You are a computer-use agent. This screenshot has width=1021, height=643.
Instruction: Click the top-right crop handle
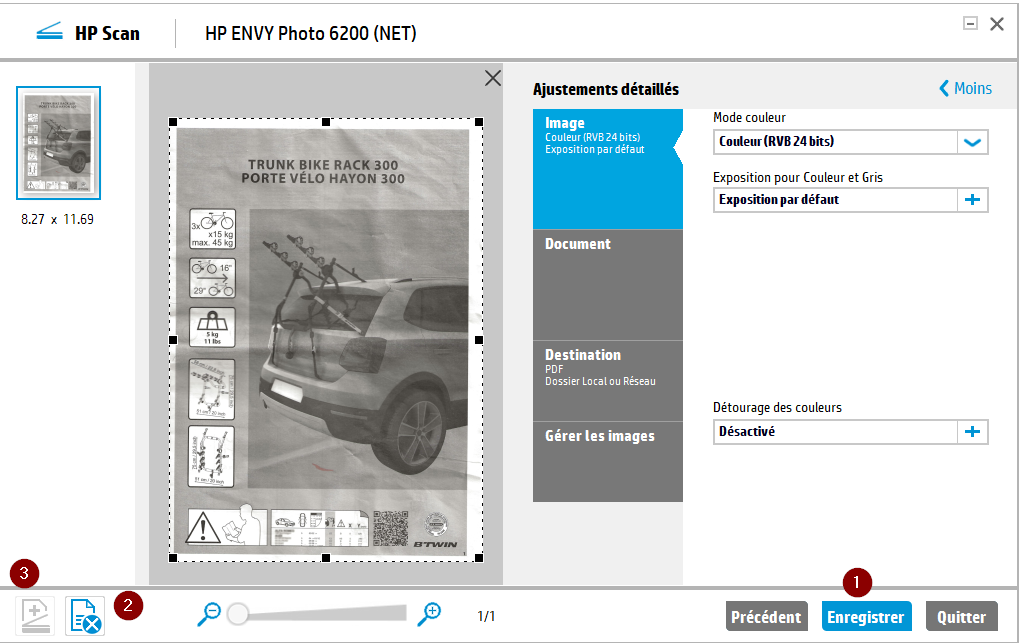(x=479, y=122)
